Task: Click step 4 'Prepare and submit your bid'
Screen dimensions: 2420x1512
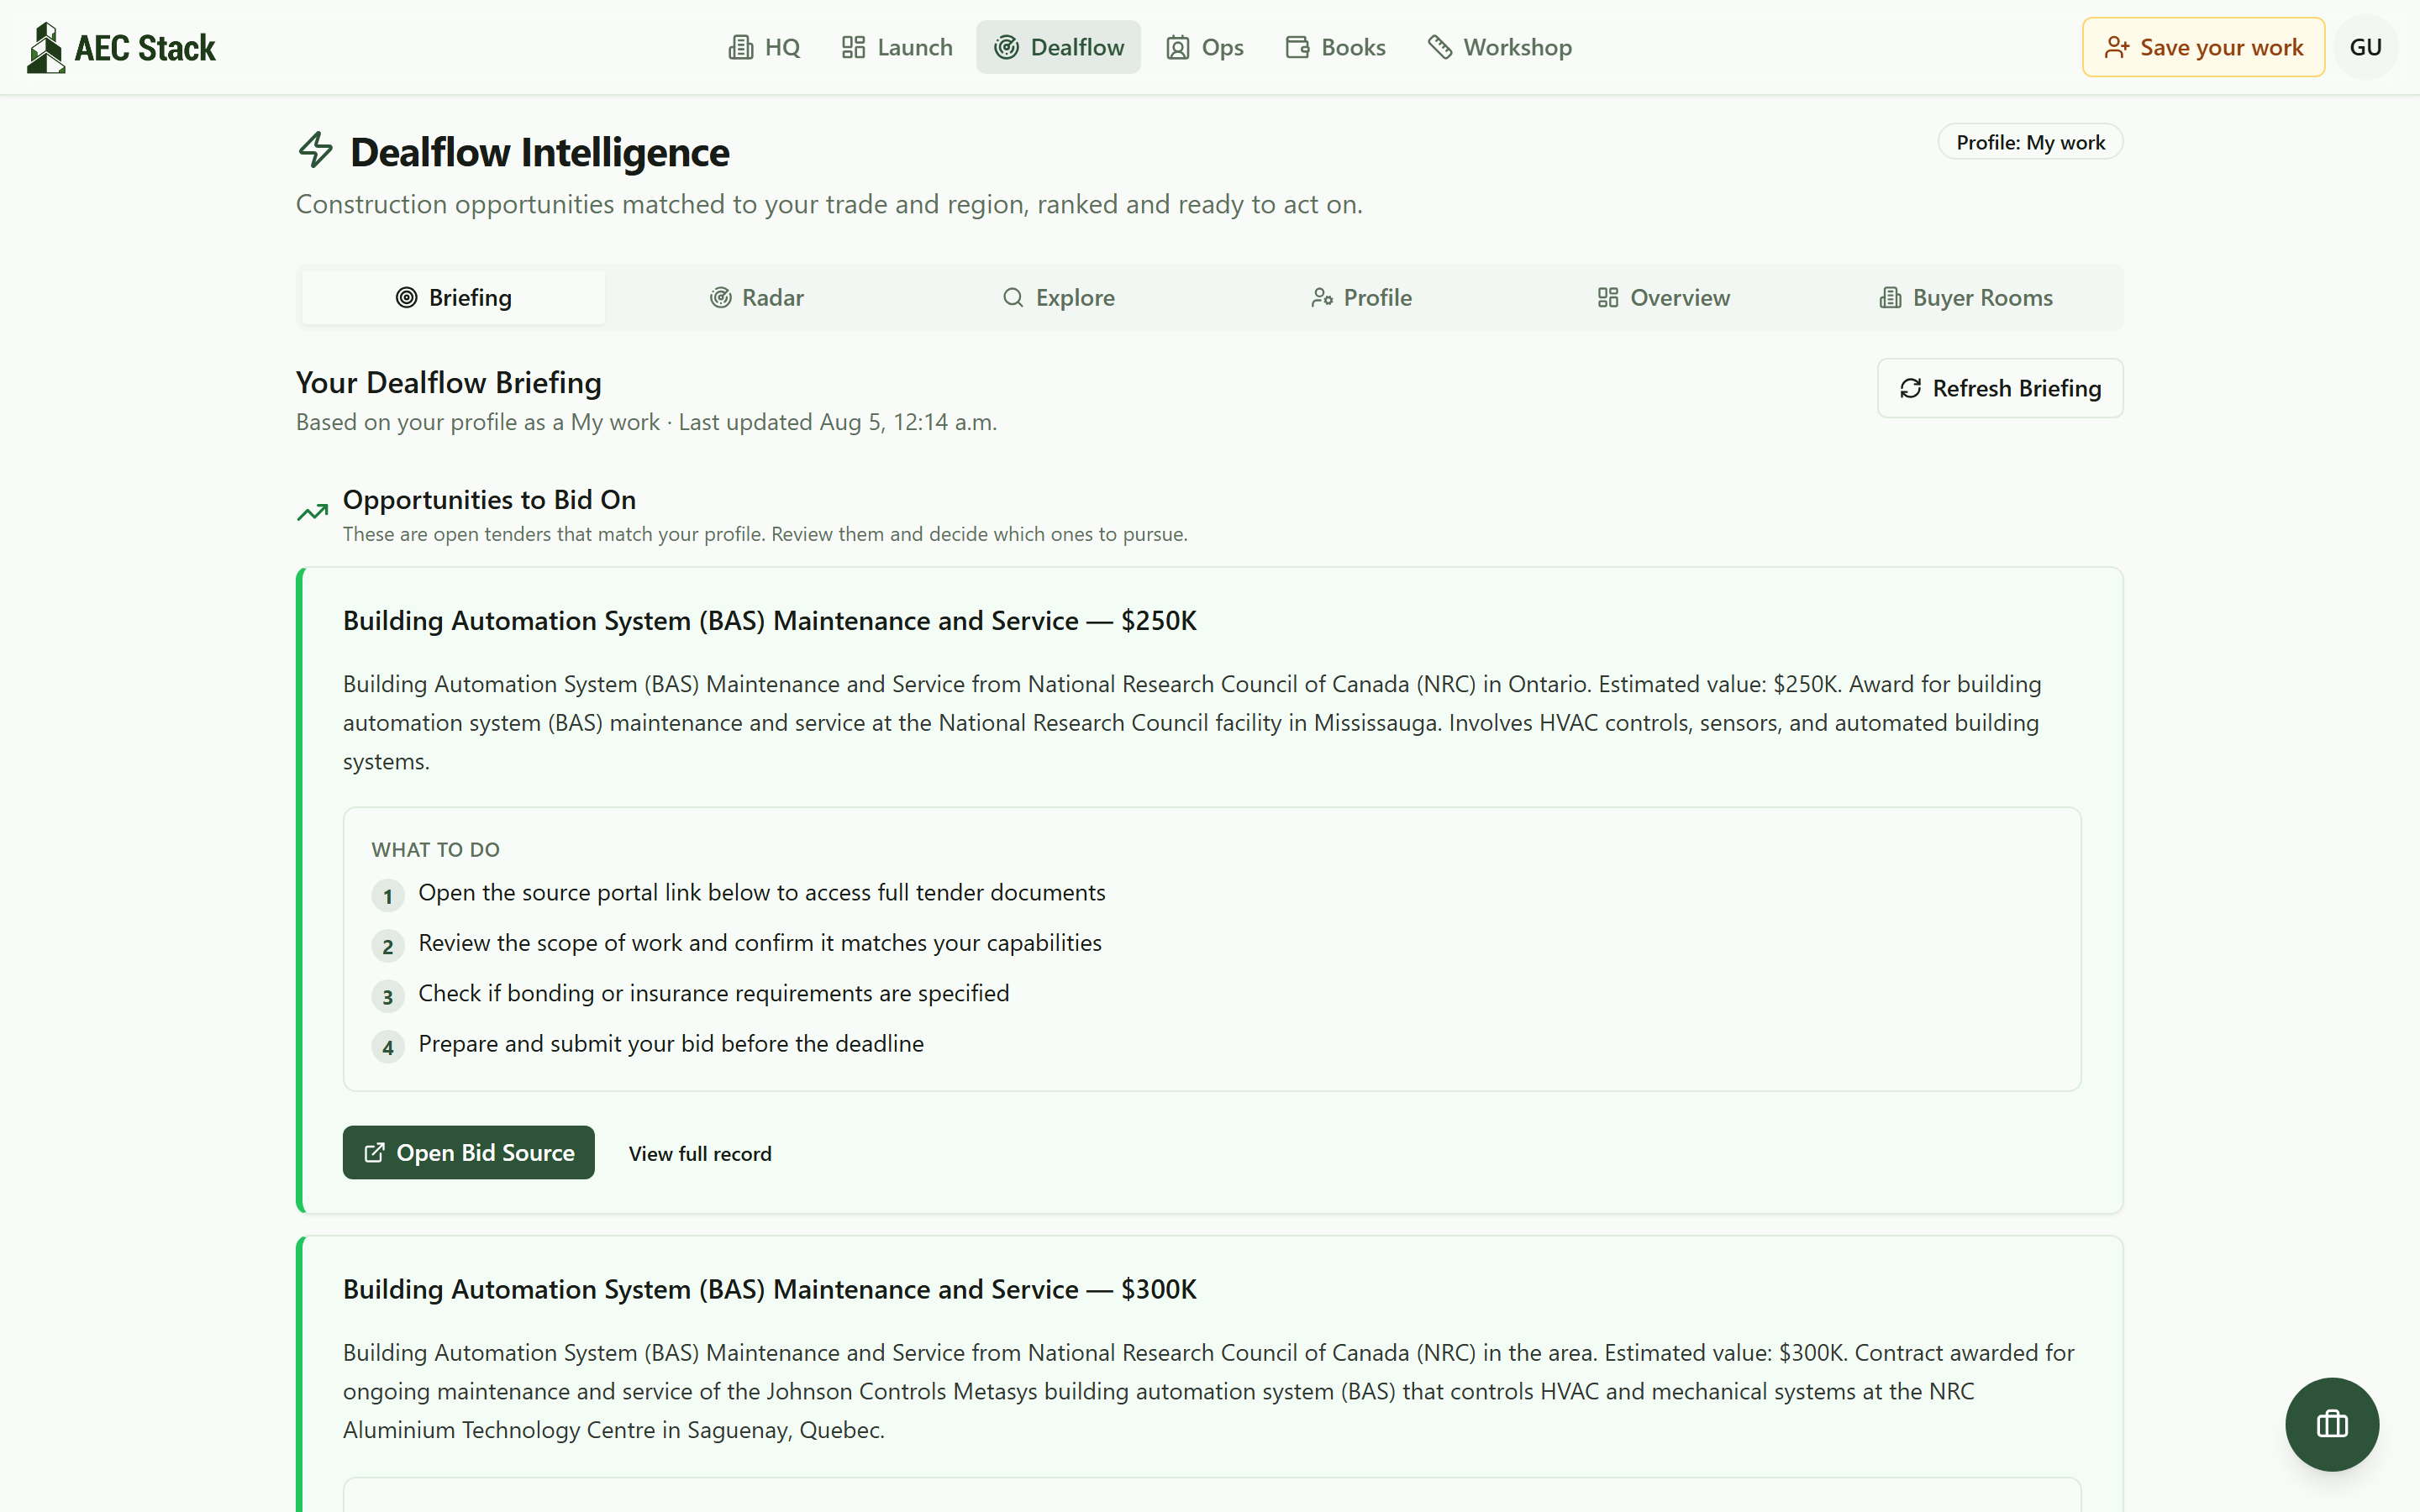Action: point(670,1043)
